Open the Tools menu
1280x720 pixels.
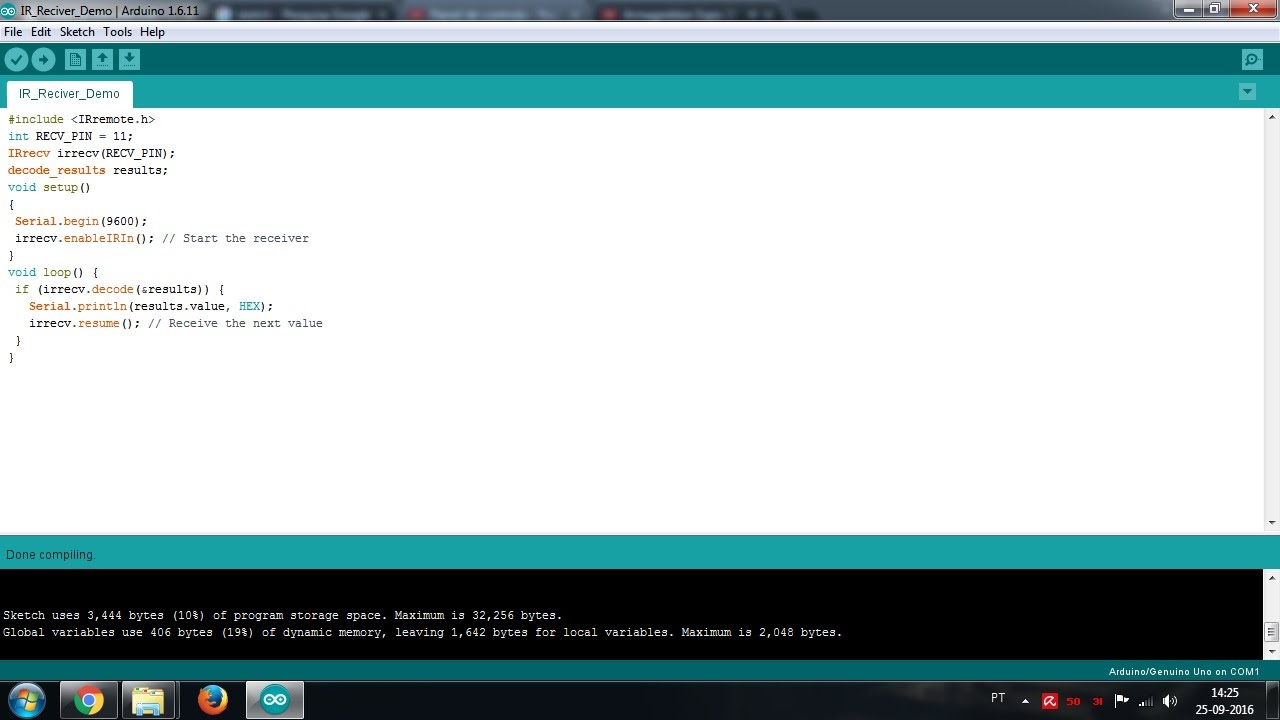117,32
